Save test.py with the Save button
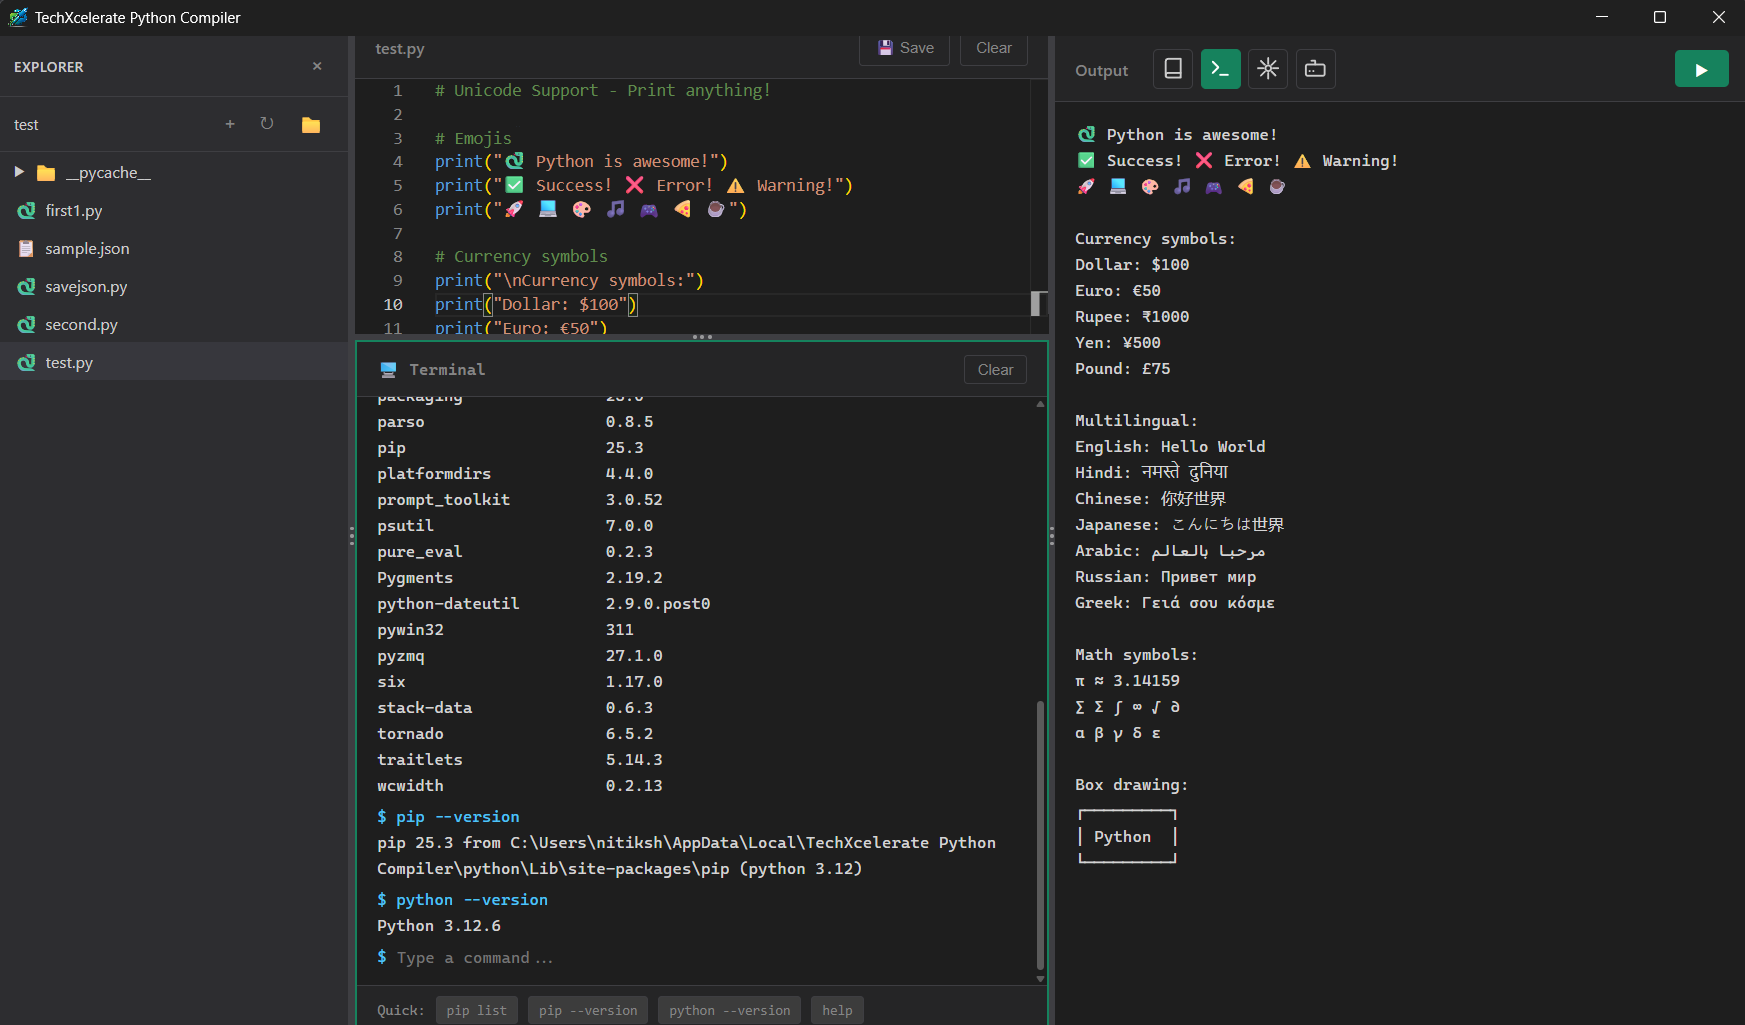The image size is (1745, 1025). click(x=903, y=47)
